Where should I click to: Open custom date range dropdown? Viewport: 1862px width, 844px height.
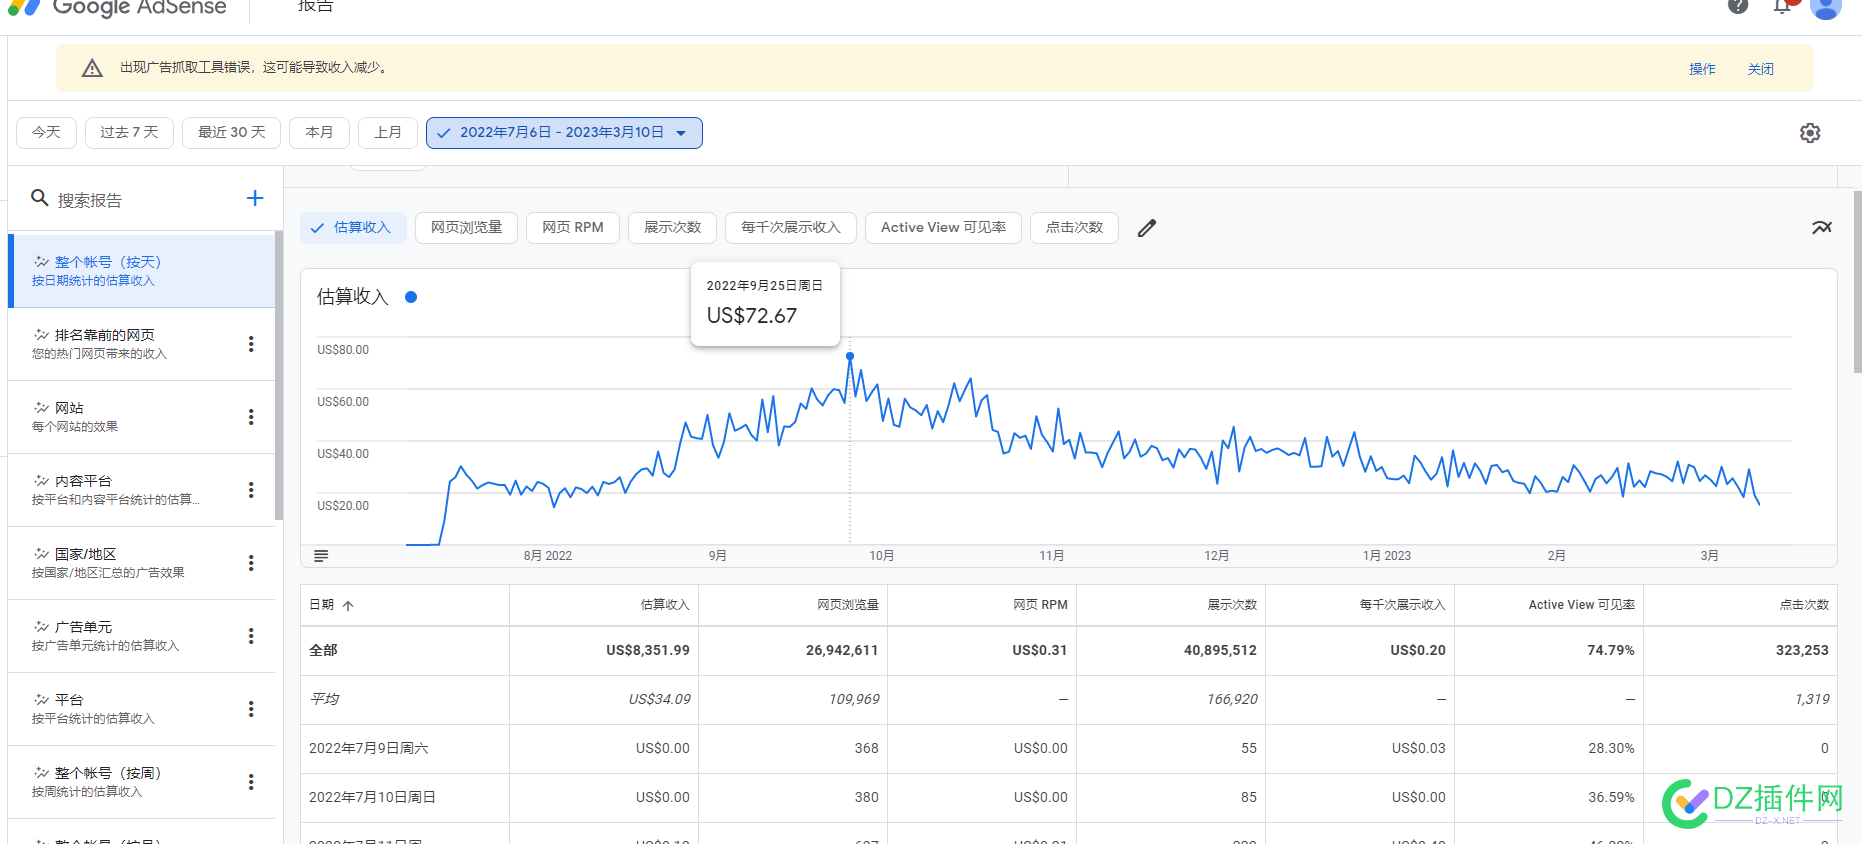[x=564, y=133]
